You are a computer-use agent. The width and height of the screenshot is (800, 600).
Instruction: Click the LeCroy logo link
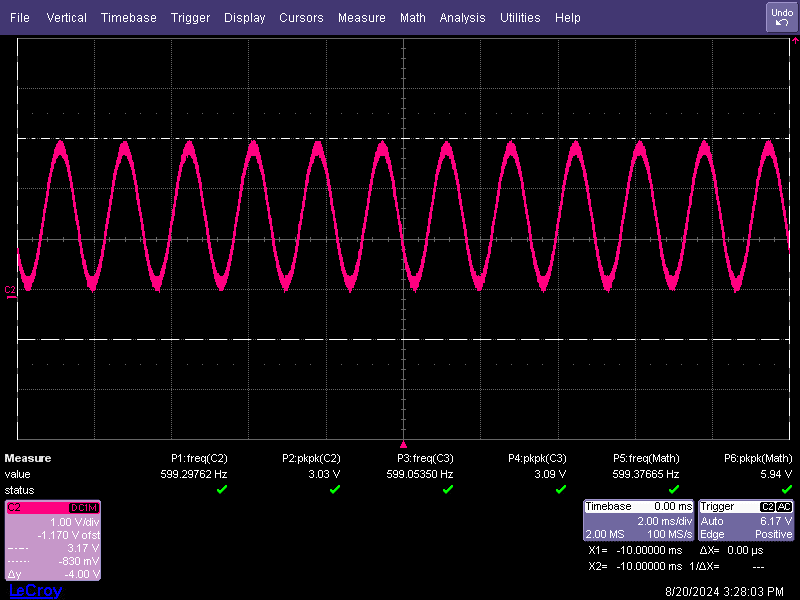click(35, 591)
